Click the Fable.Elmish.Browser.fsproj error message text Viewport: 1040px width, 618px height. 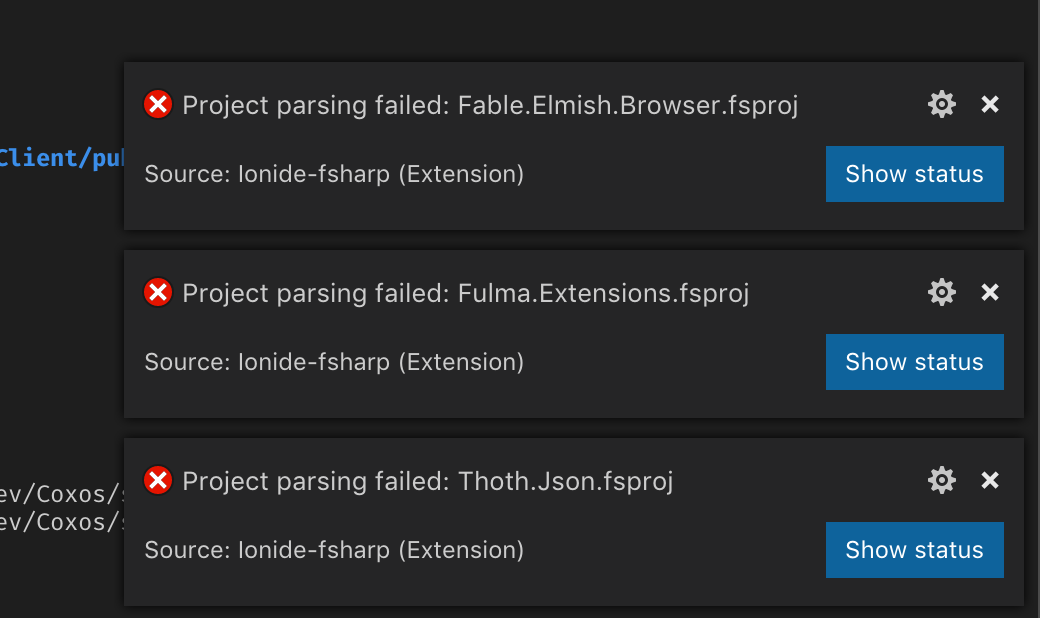(x=490, y=105)
